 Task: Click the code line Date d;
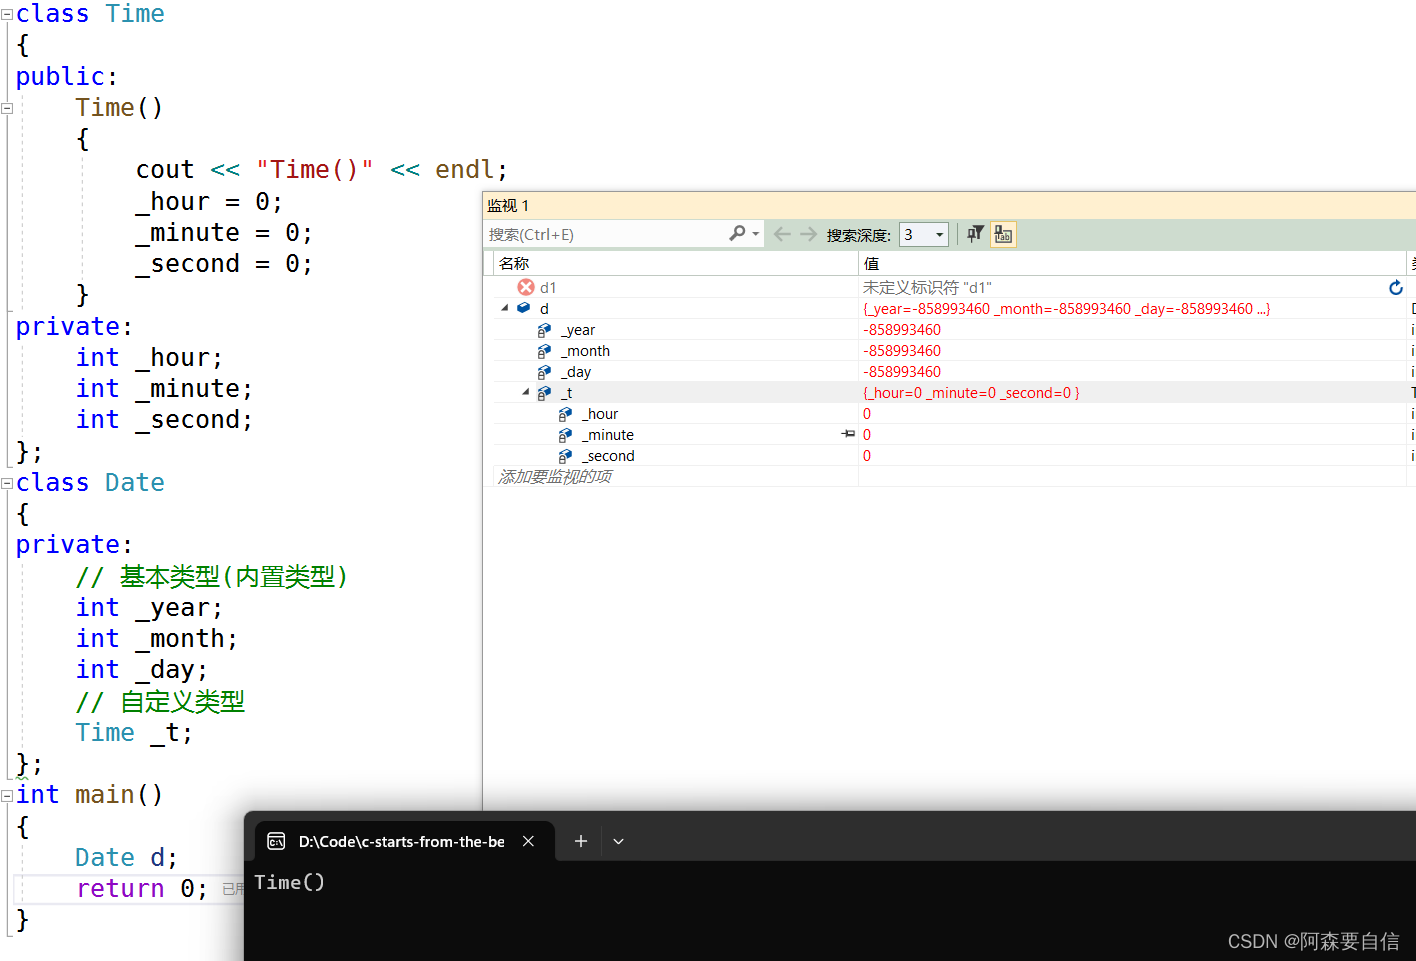(126, 858)
